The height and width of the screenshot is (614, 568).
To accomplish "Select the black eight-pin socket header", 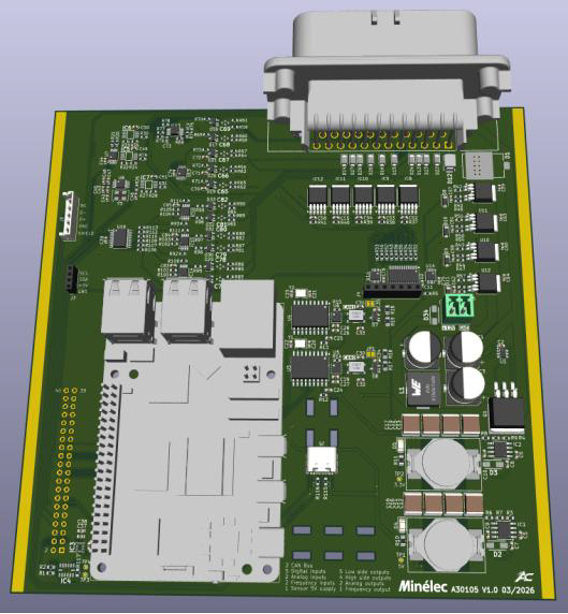I will tap(392, 292).
